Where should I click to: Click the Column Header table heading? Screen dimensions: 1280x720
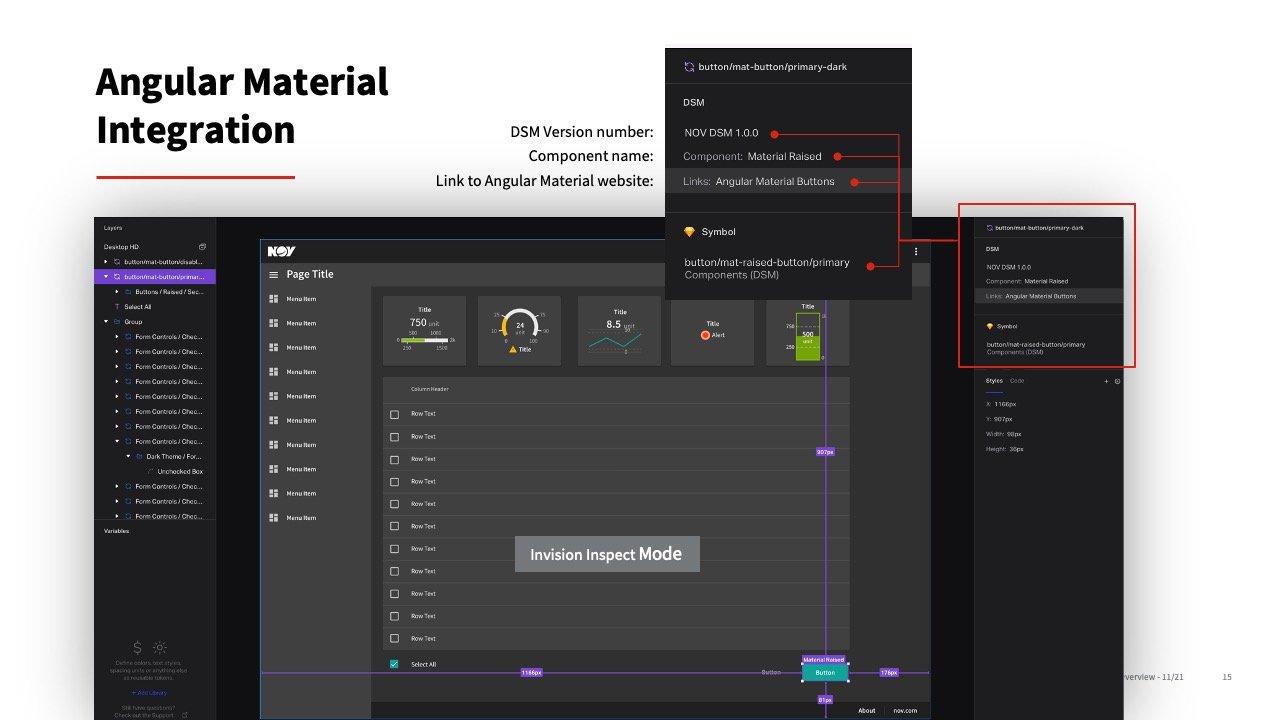point(430,389)
